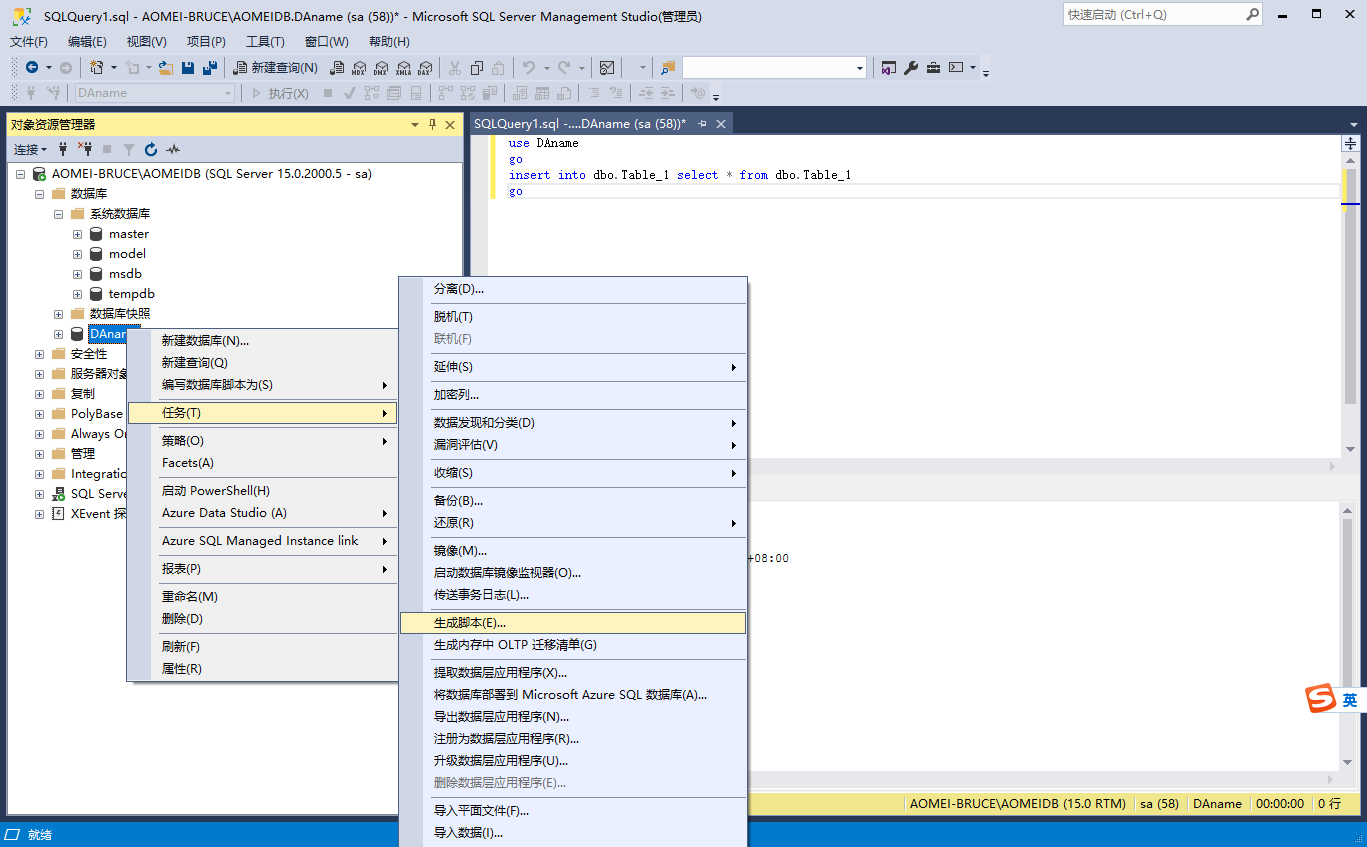Click the DMX query icon
This screenshot has height=847, width=1367.
(381, 68)
